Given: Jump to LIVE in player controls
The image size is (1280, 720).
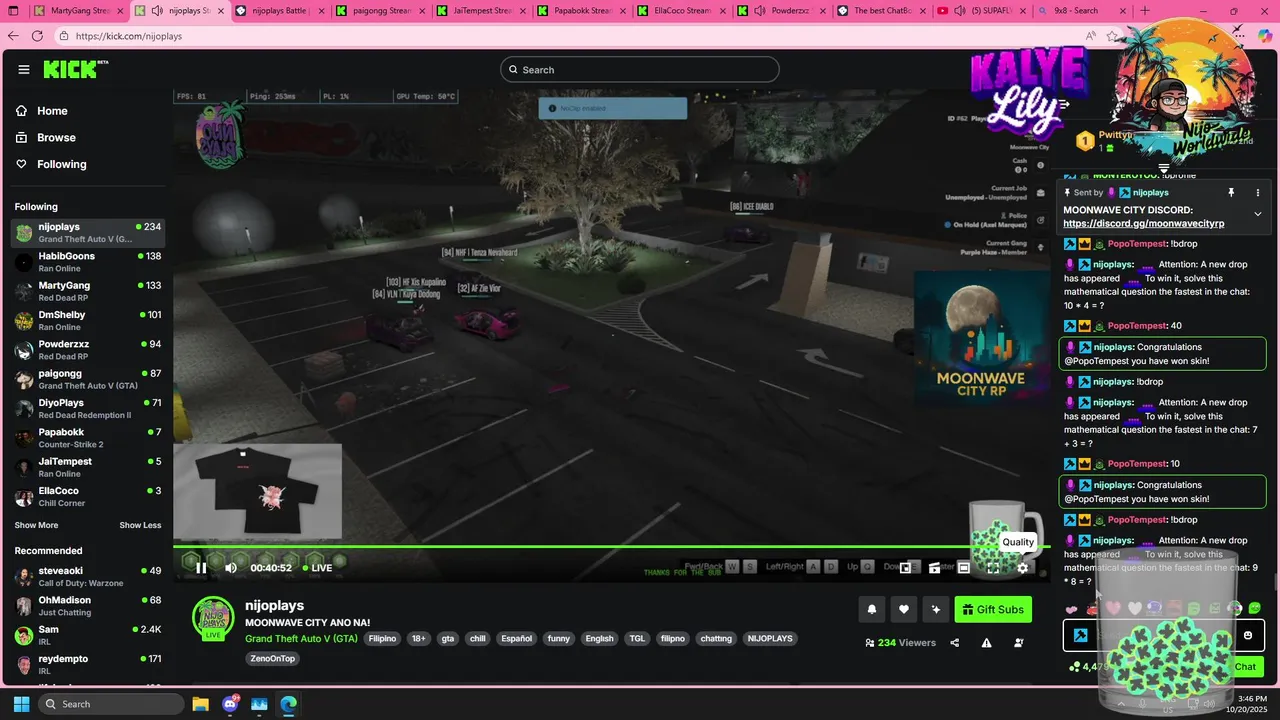Looking at the screenshot, I should point(316,568).
